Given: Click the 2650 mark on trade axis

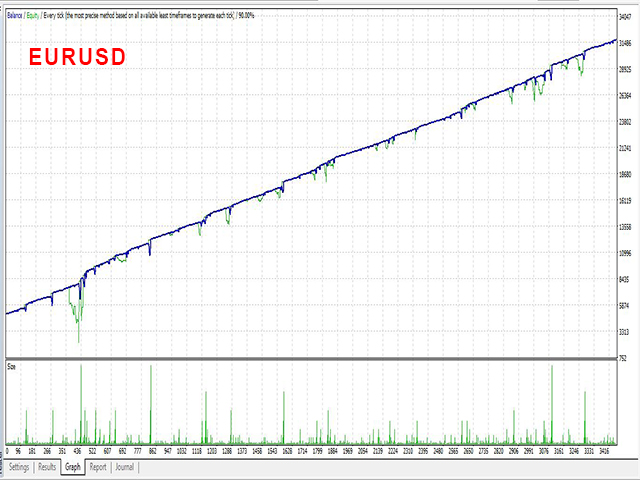Looking at the screenshot, I should coord(468,451).
